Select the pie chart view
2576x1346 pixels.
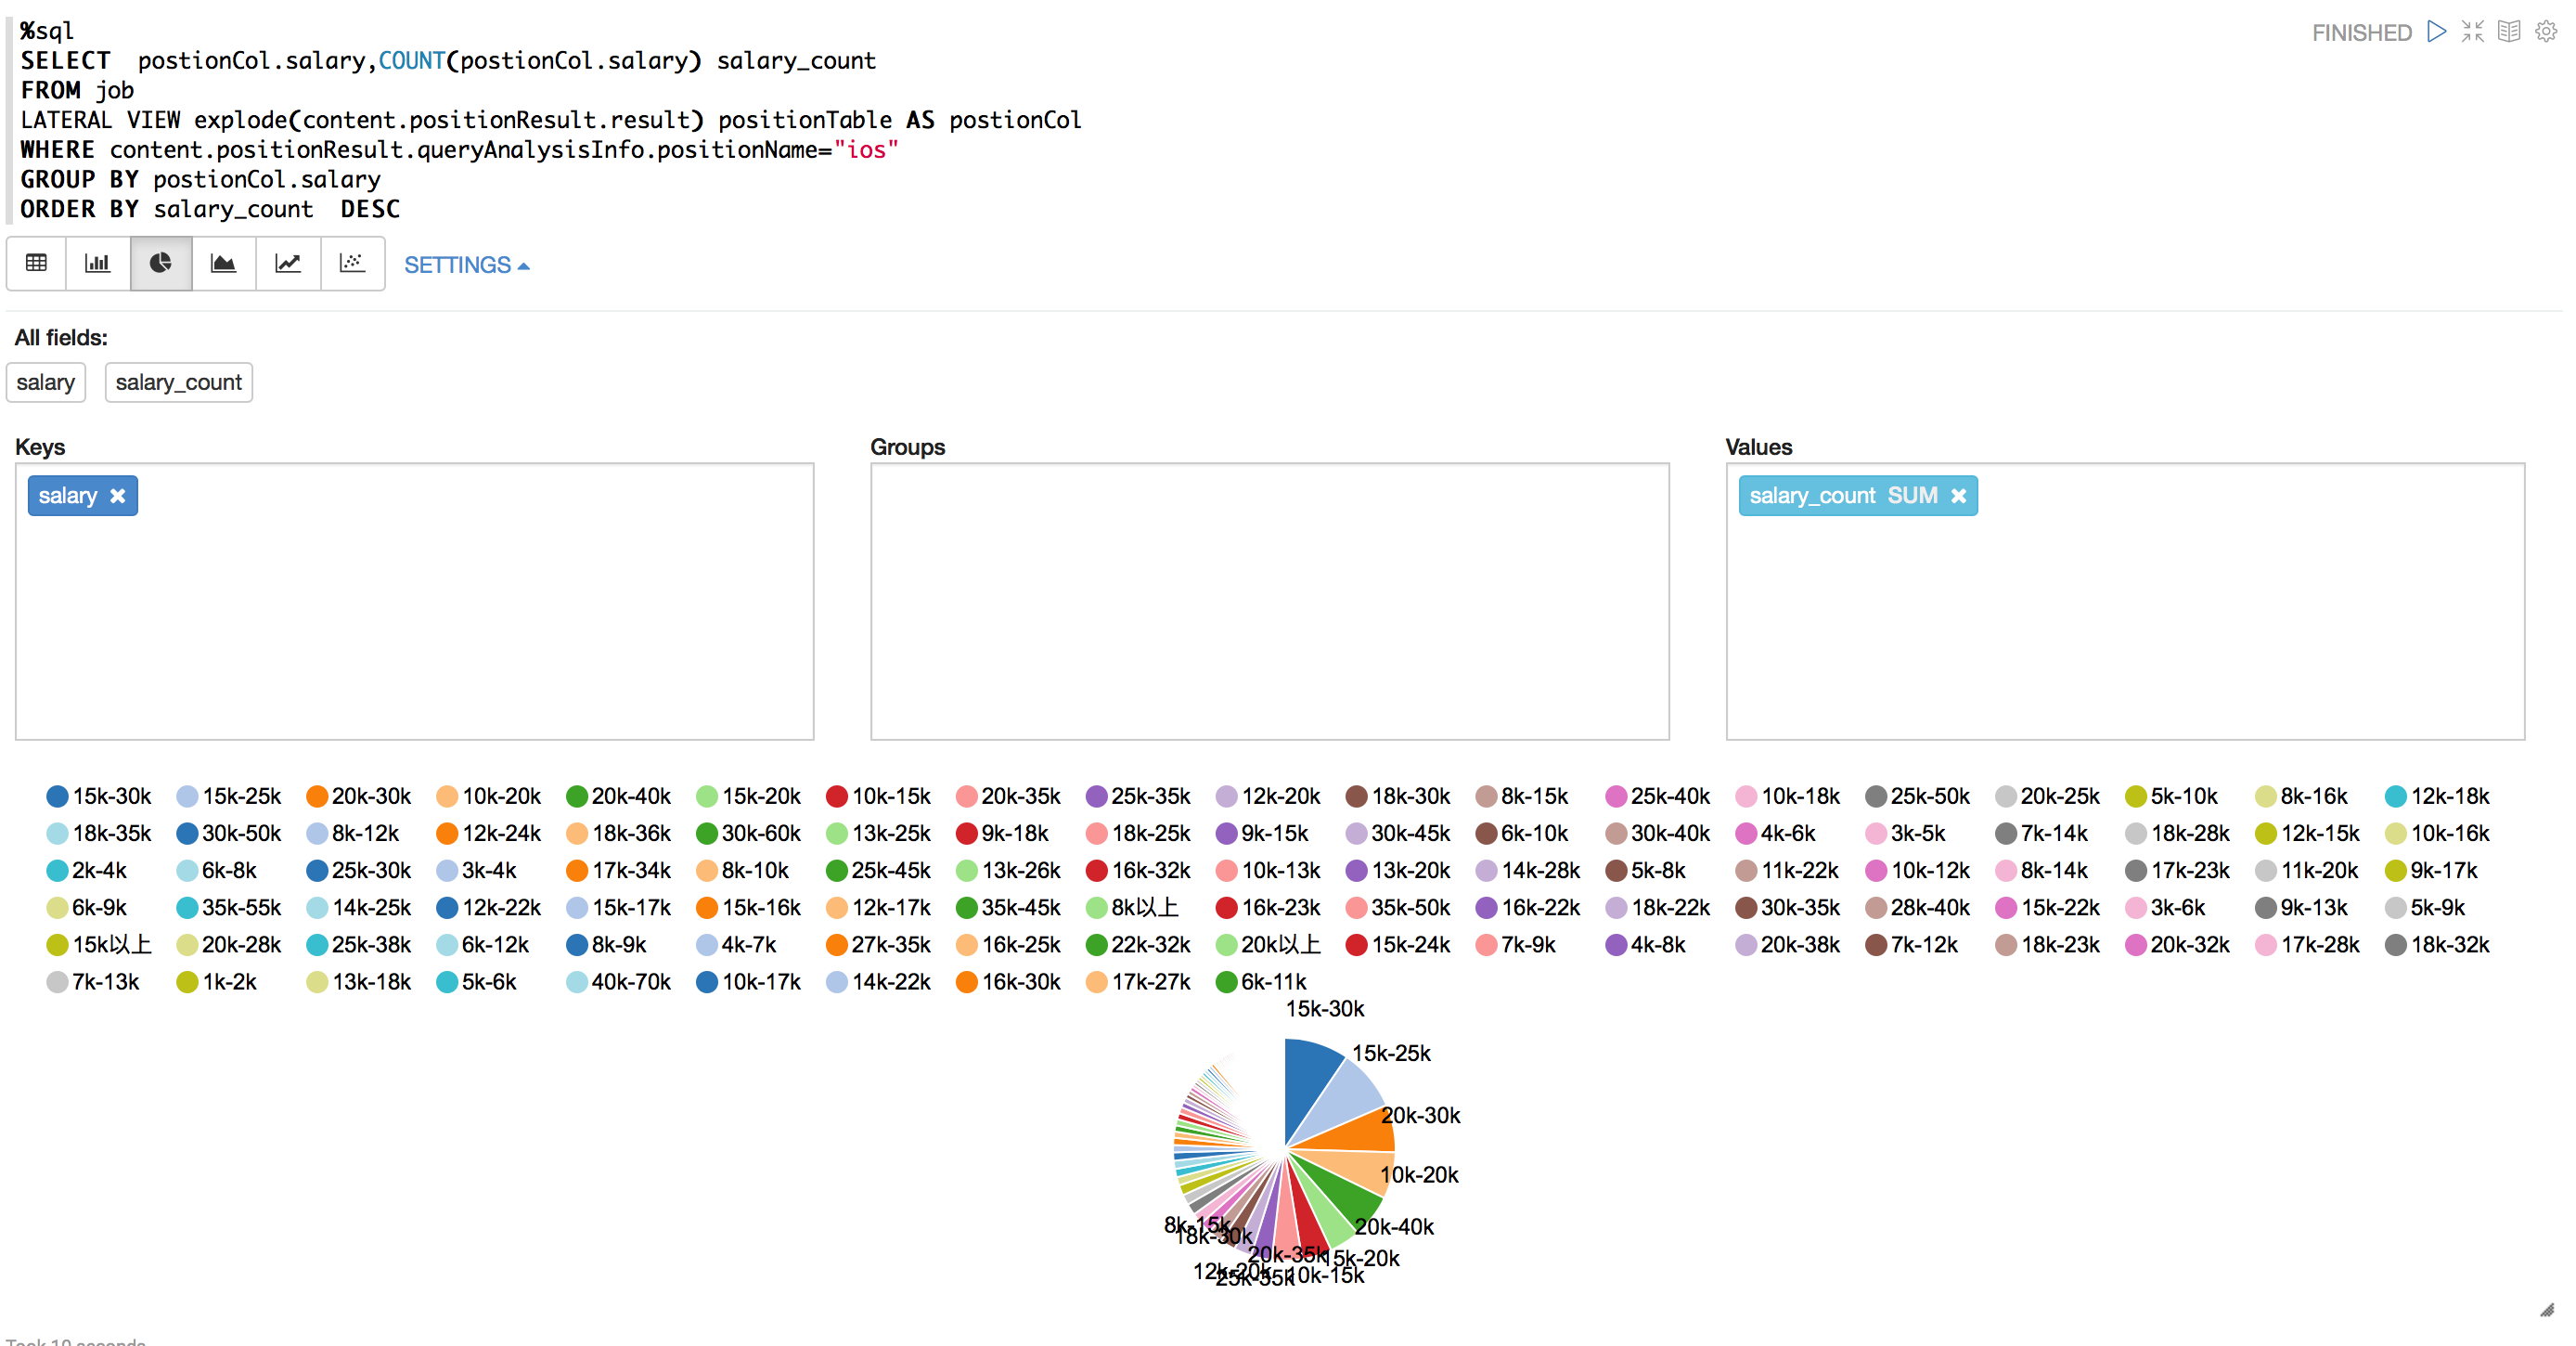point(161,264)
